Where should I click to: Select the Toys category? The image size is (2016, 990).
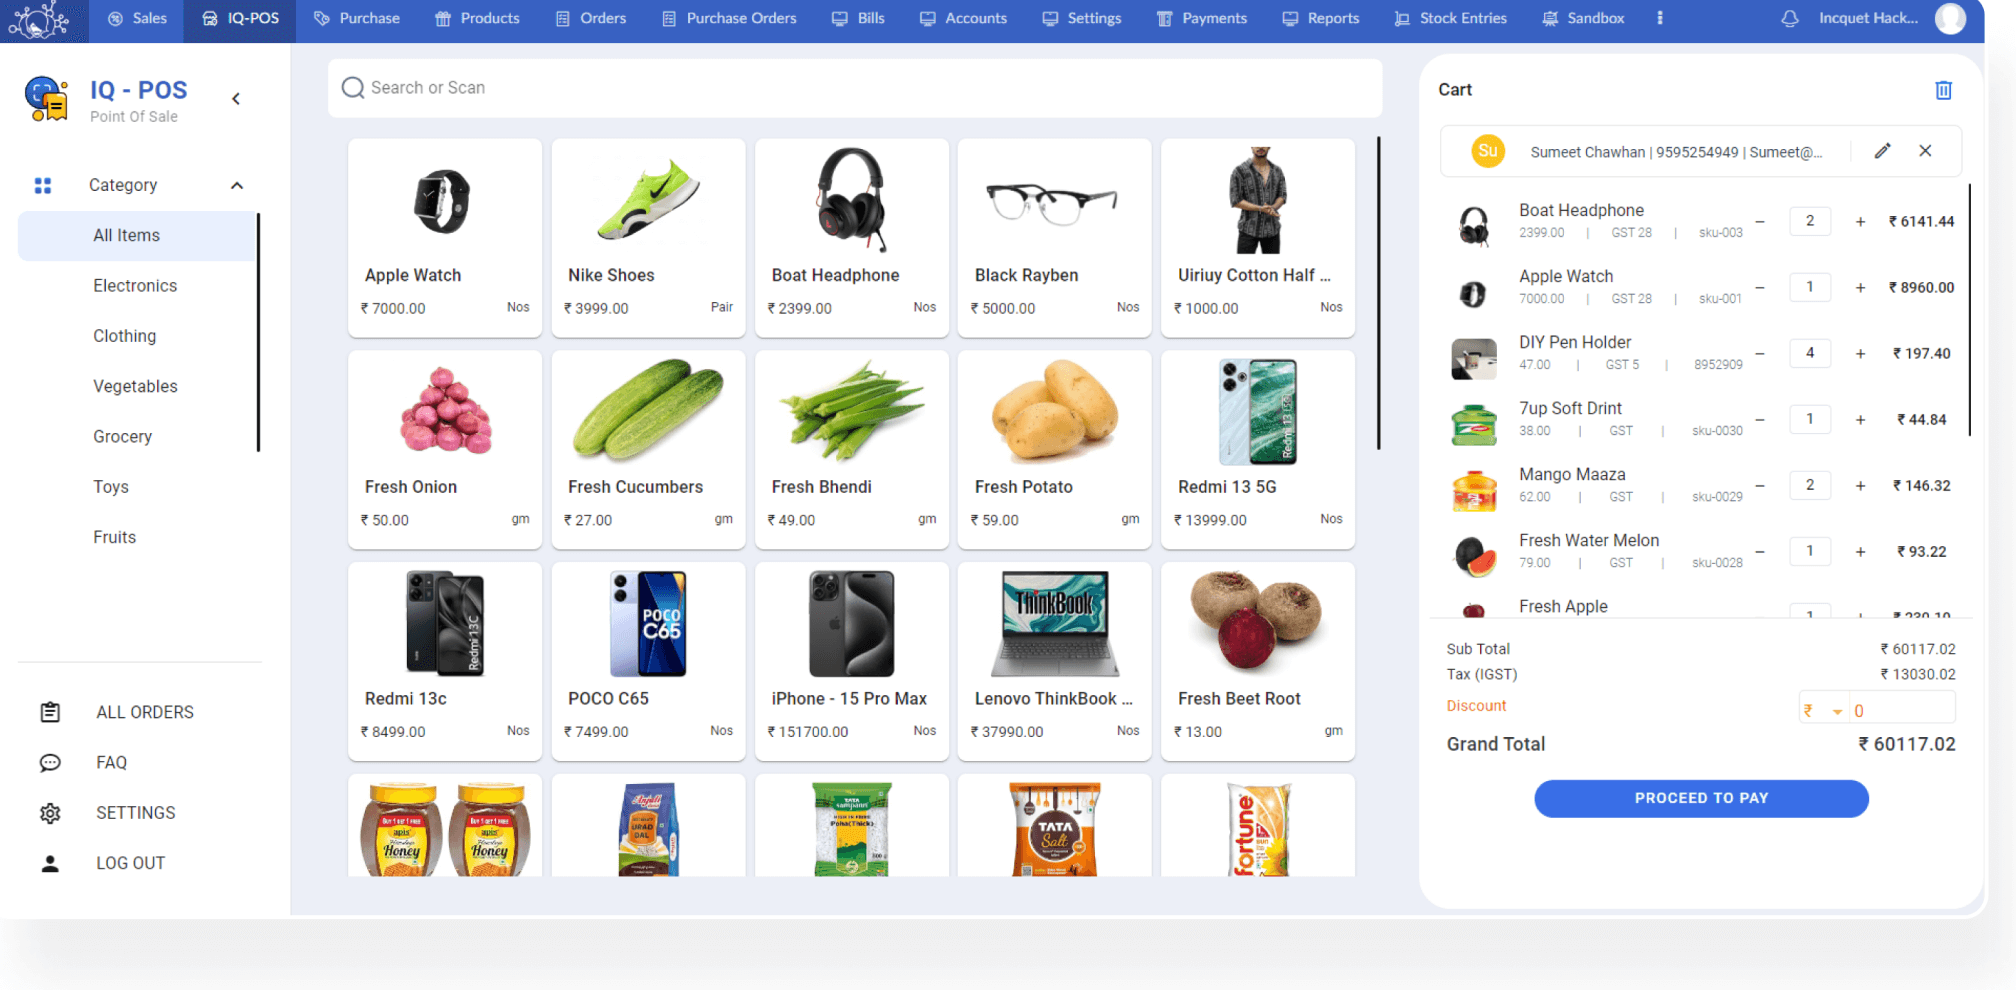click(x=111, y=487)
